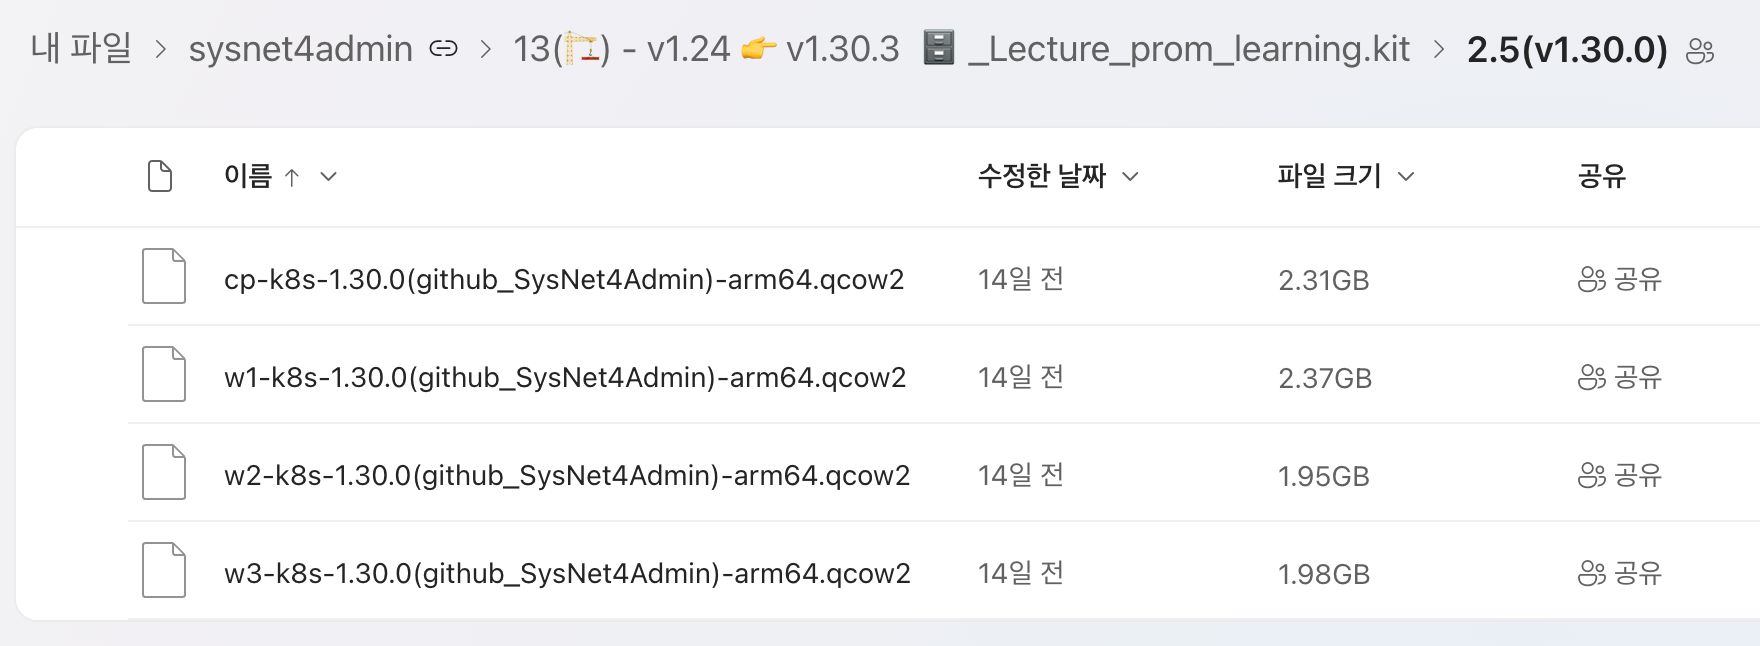Select w2-k8s-1.30.0 arm64 qcow2 file name
Viewport: 1760px width, 646px height.
(567, 475)
